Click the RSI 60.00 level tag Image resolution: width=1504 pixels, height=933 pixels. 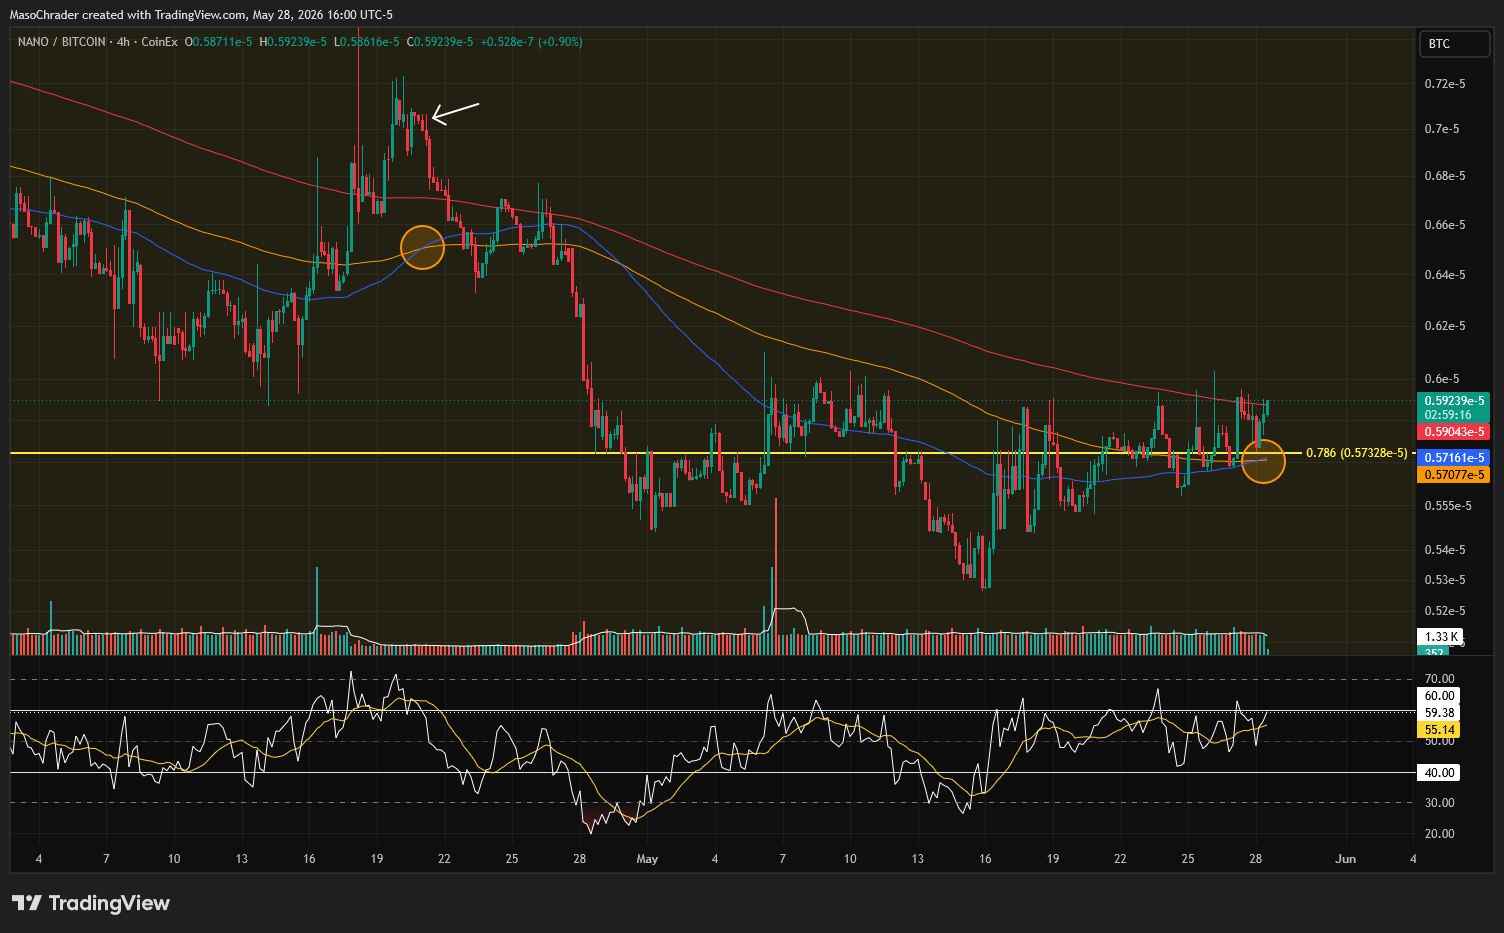coord(1439,696)
